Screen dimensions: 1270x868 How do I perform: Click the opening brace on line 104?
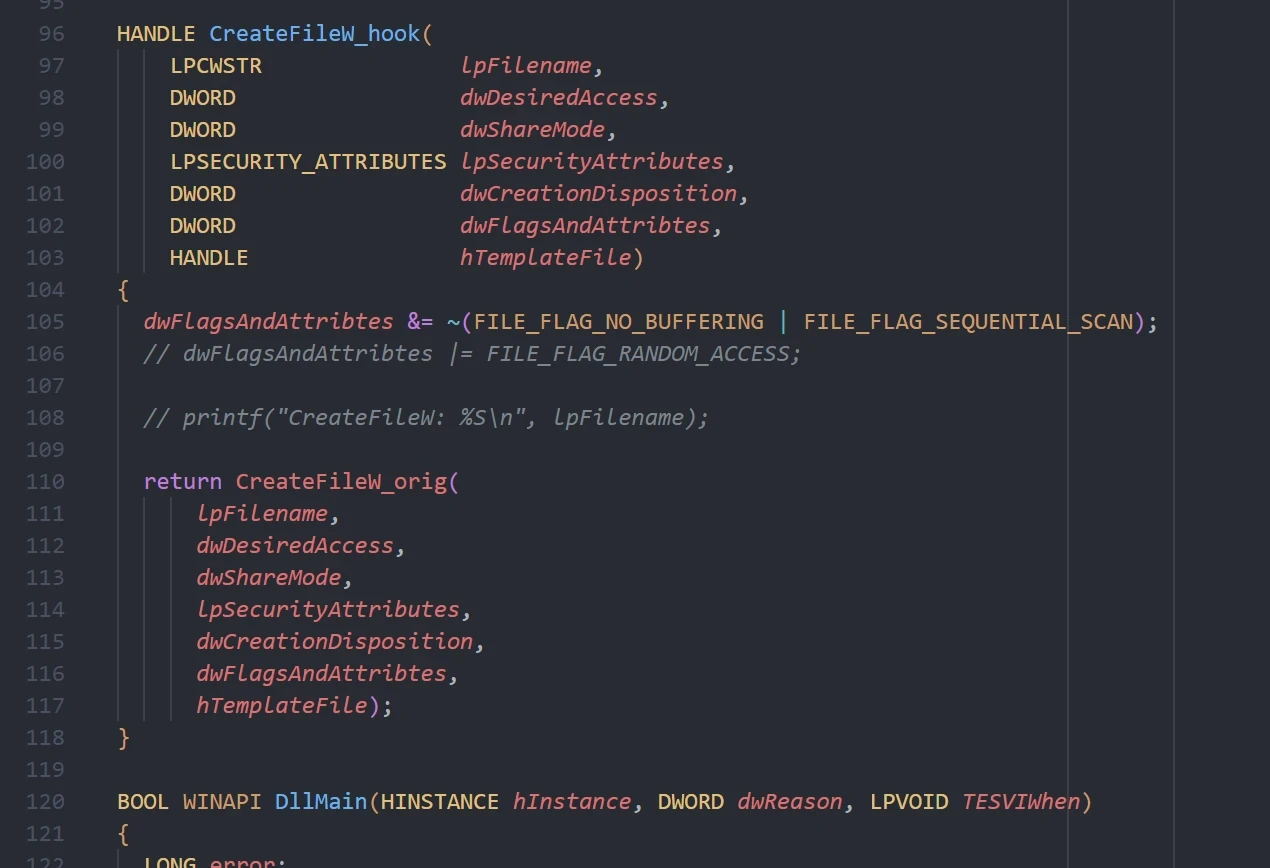pos(123,290)
